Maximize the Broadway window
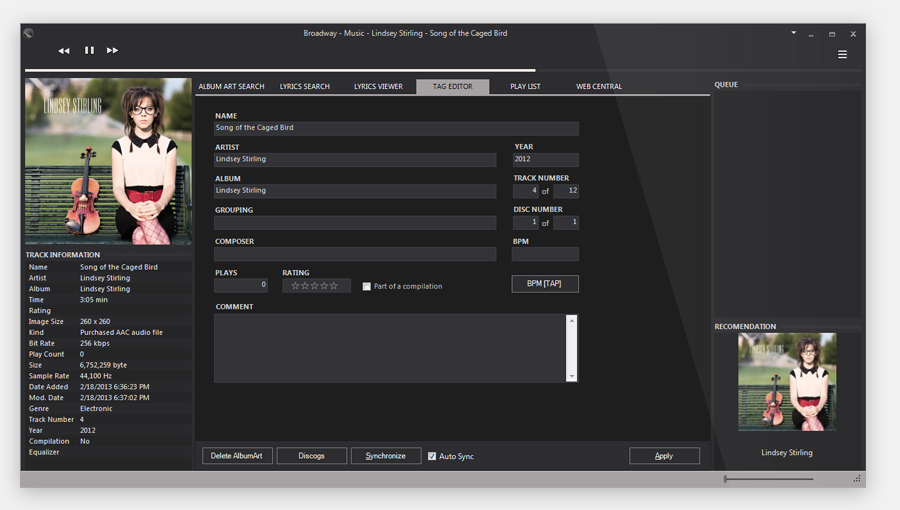This screenshot has width=900, height=510. click(x=832, y=34)
